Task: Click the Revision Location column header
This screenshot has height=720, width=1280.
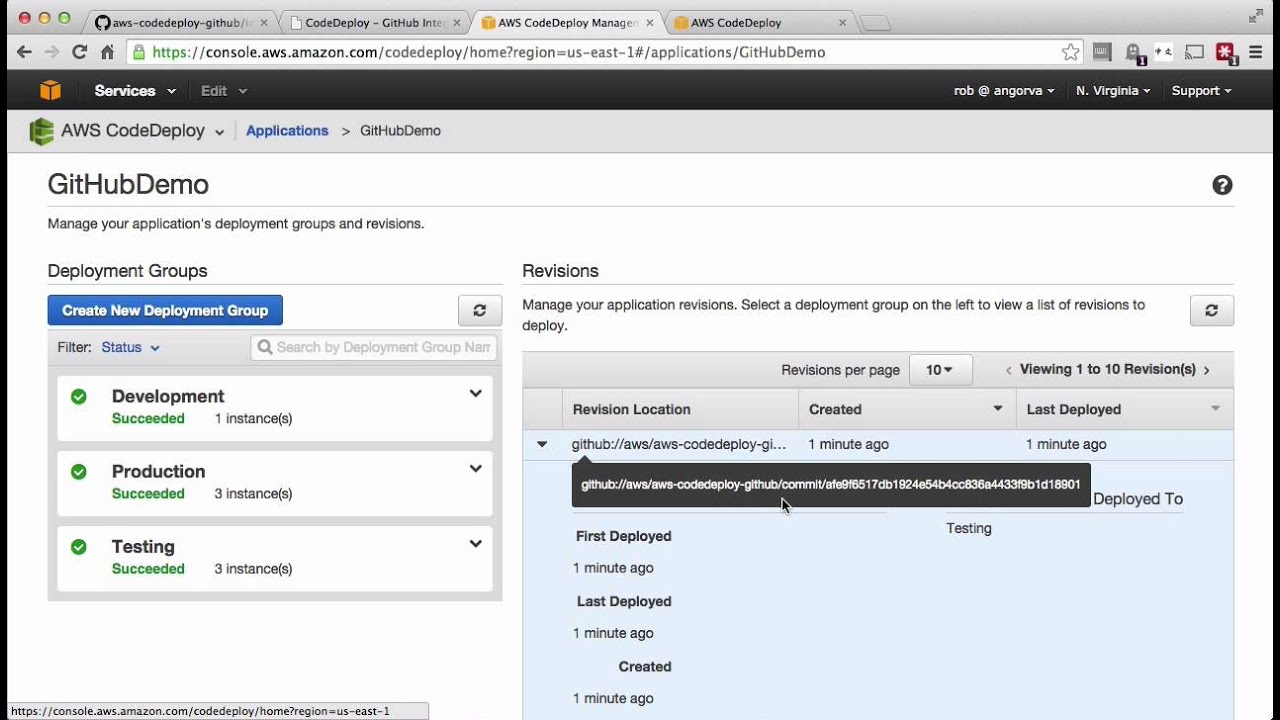Action: [x=632, y=409]
